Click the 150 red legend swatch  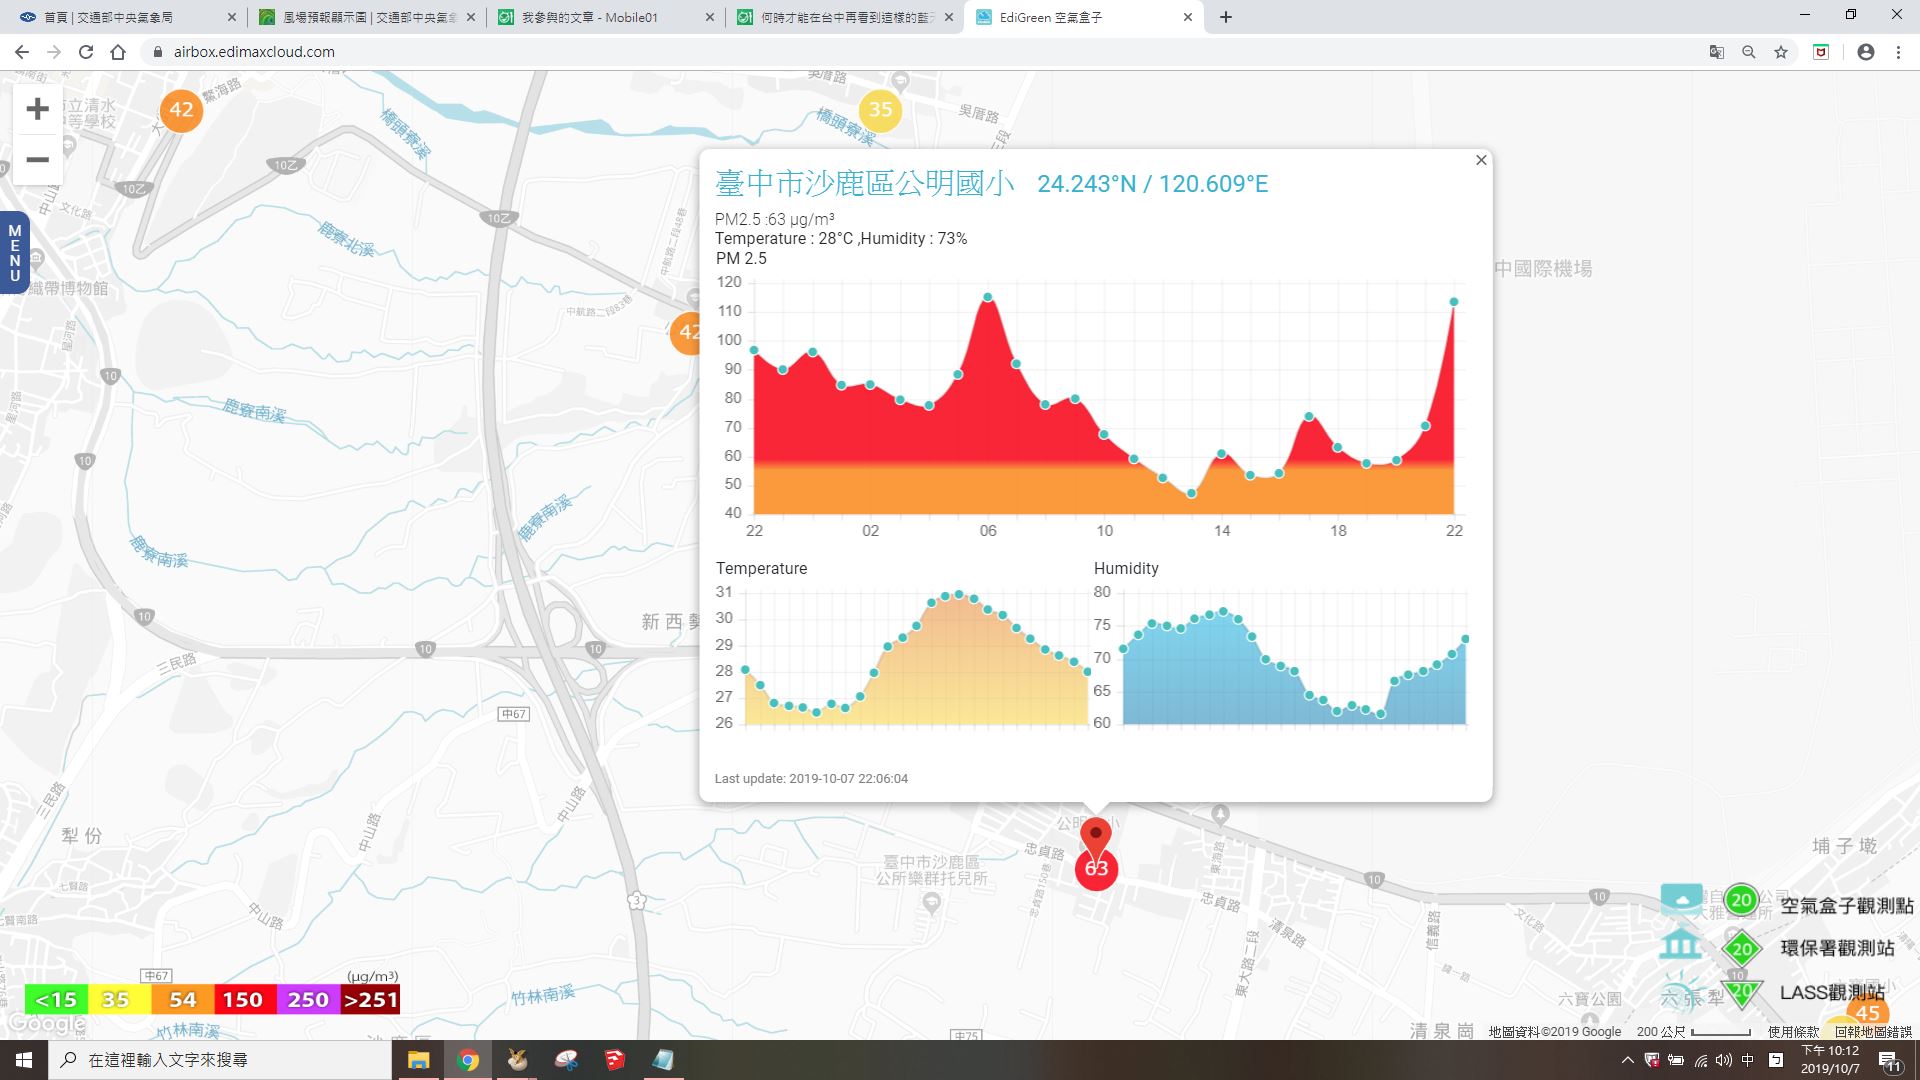(x=243, y=1000)
